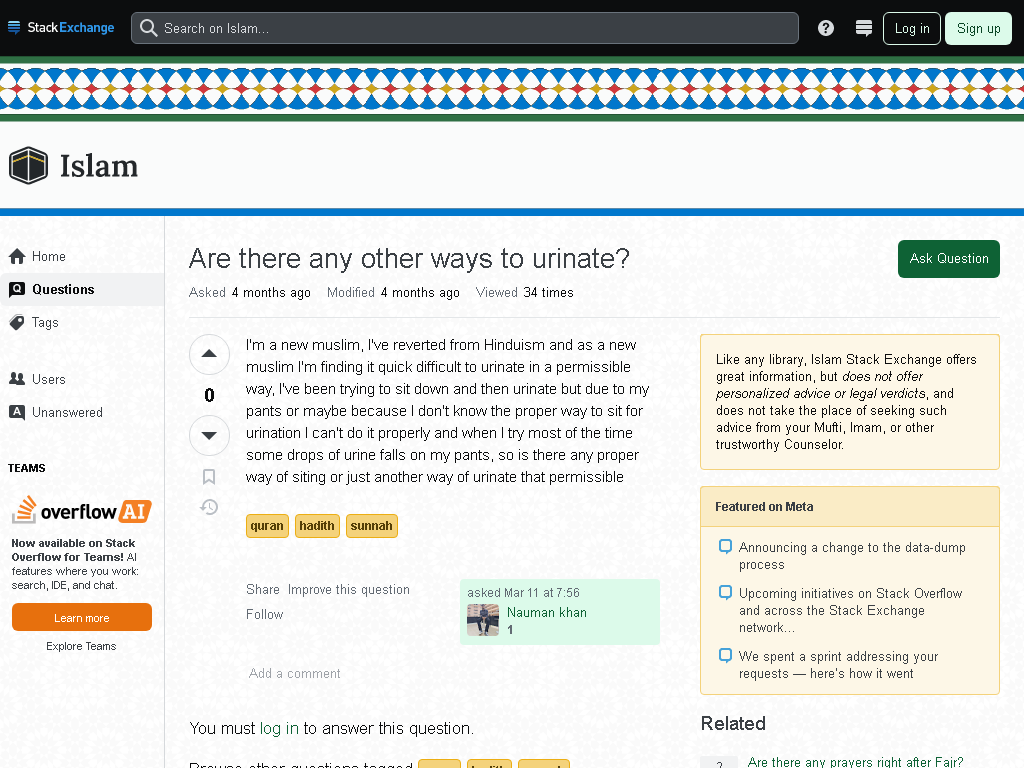Viewport: 1024px width, 768px height.
Task: Open Tags in sidebar
Action: coord(82,323)
